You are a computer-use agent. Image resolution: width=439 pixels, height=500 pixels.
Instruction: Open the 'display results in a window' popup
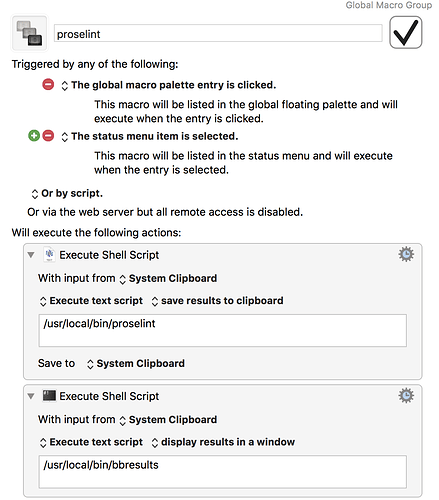tap(223, 442)
